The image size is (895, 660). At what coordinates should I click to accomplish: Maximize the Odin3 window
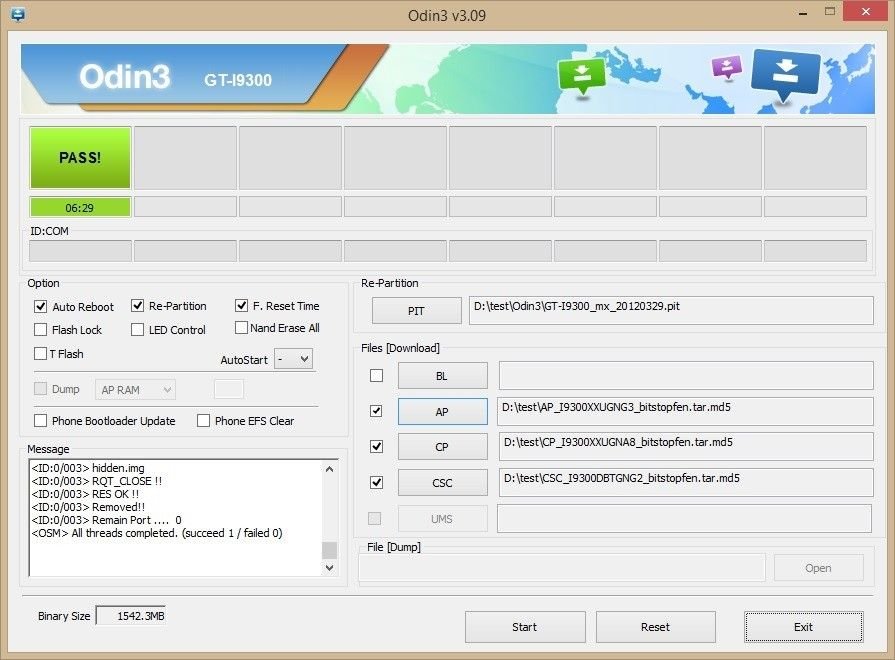tap(830, 11)
